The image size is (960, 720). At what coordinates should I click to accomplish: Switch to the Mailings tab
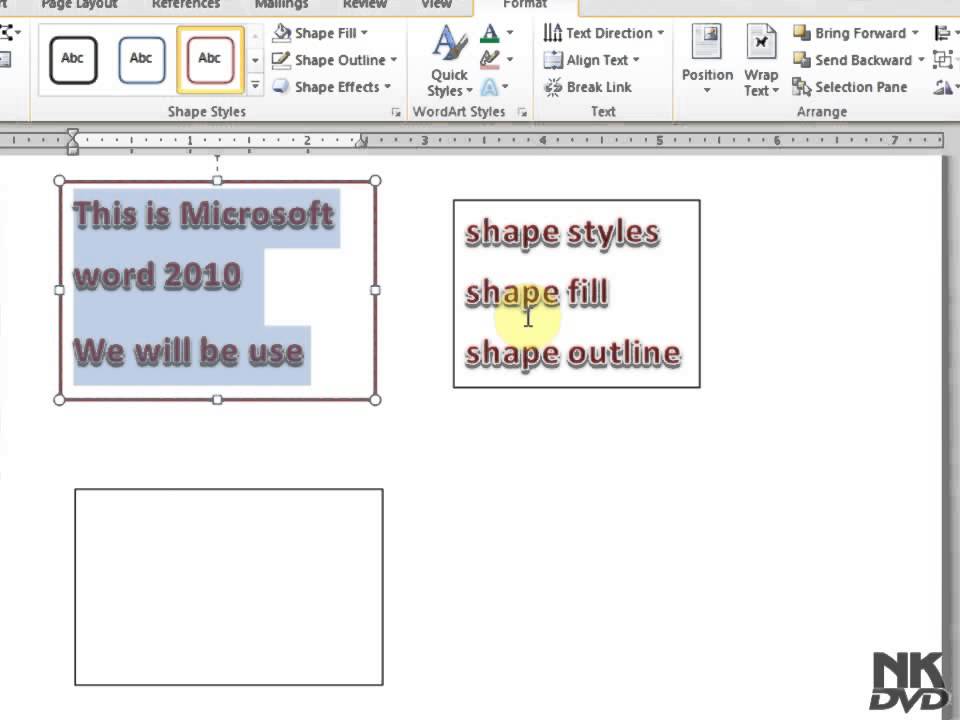281,5
